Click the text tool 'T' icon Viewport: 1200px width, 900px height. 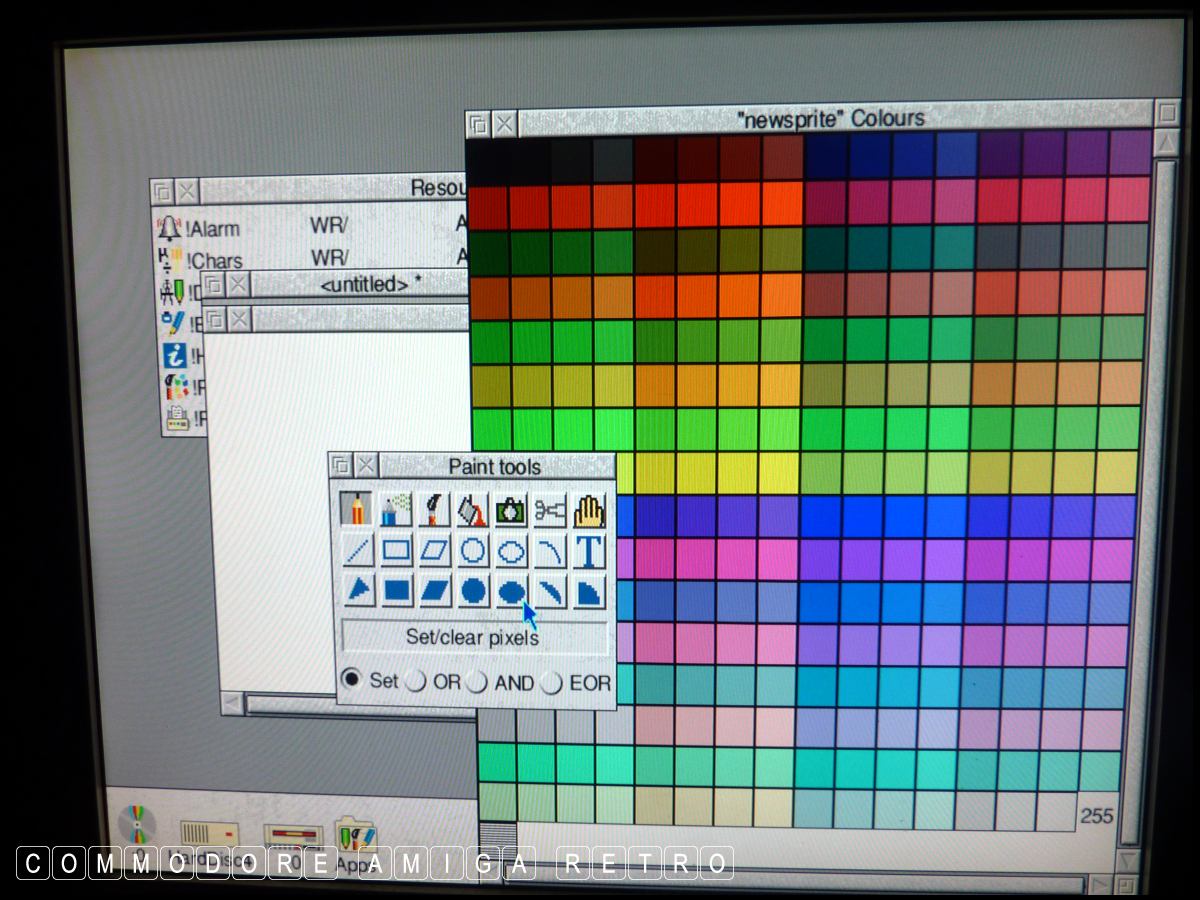[589, 551]
